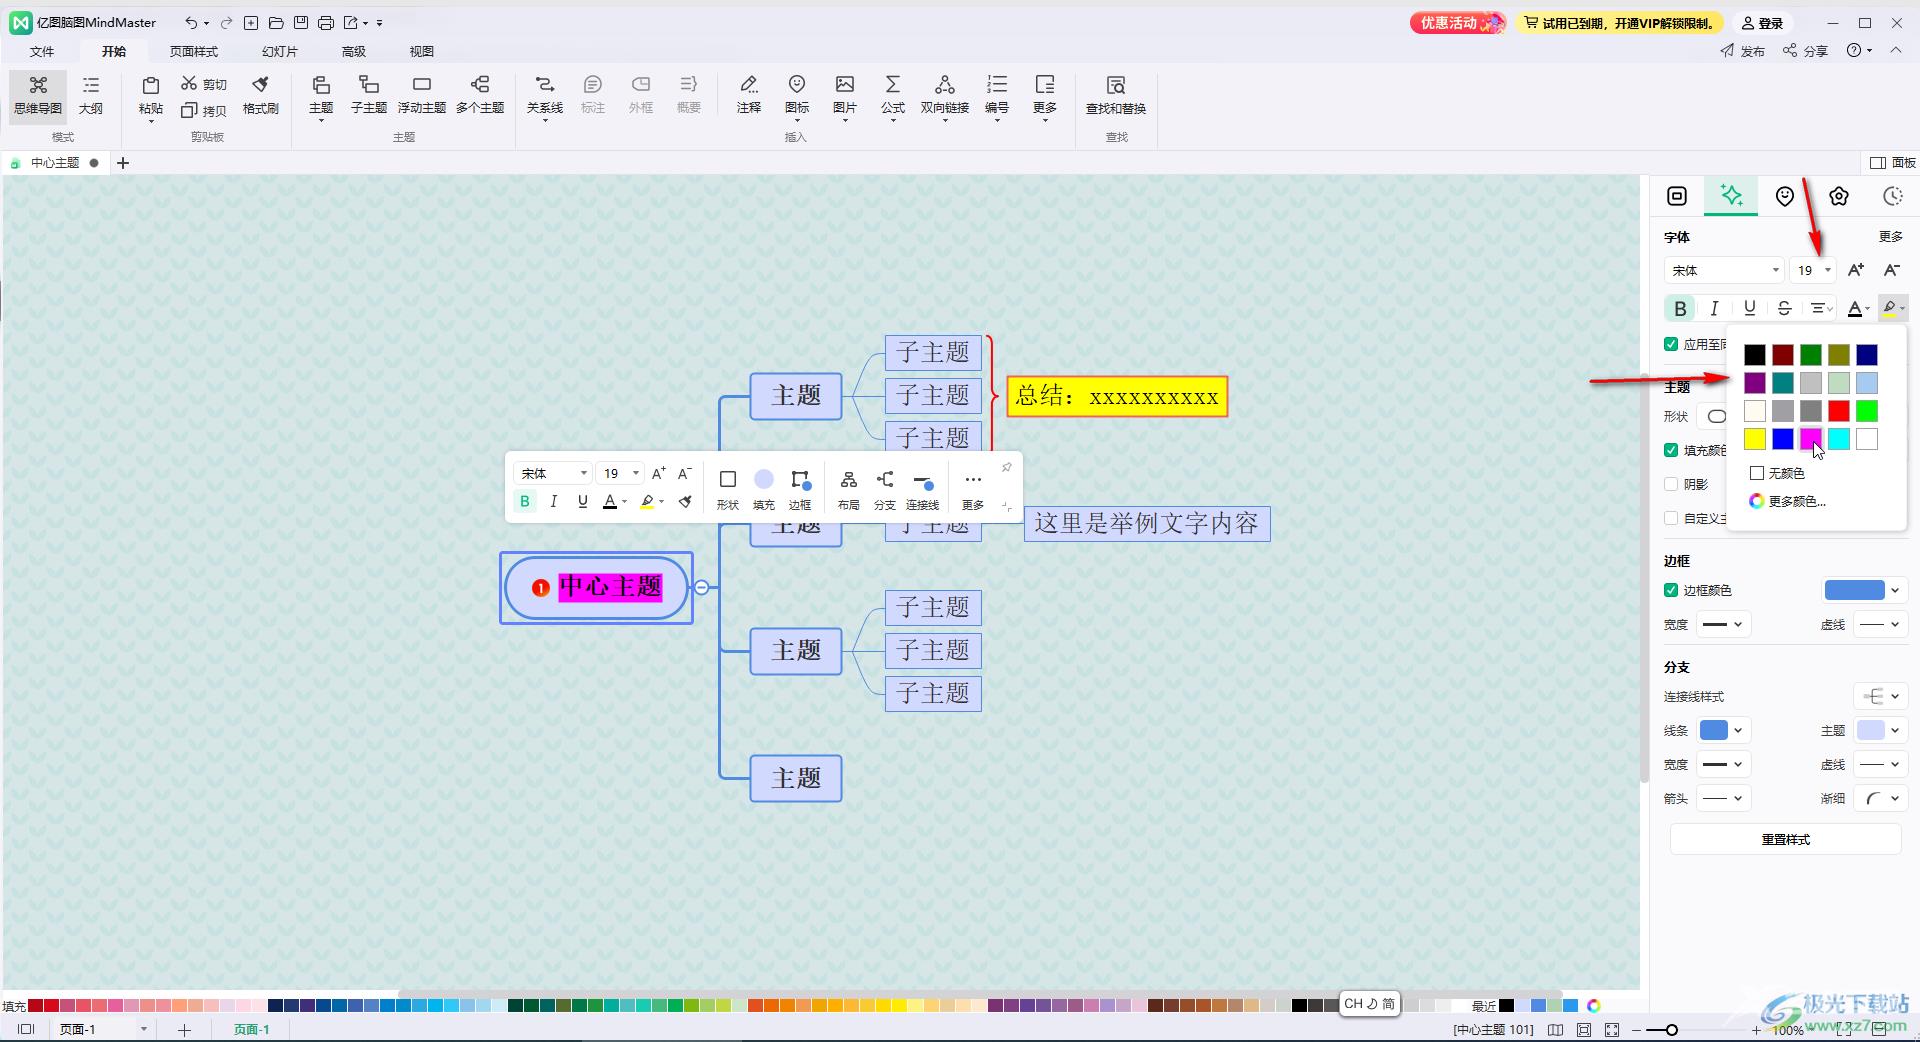This screenshot has width=1920, height=1042.
Task: Open the border dash style dropdown
Action: 1880,624
